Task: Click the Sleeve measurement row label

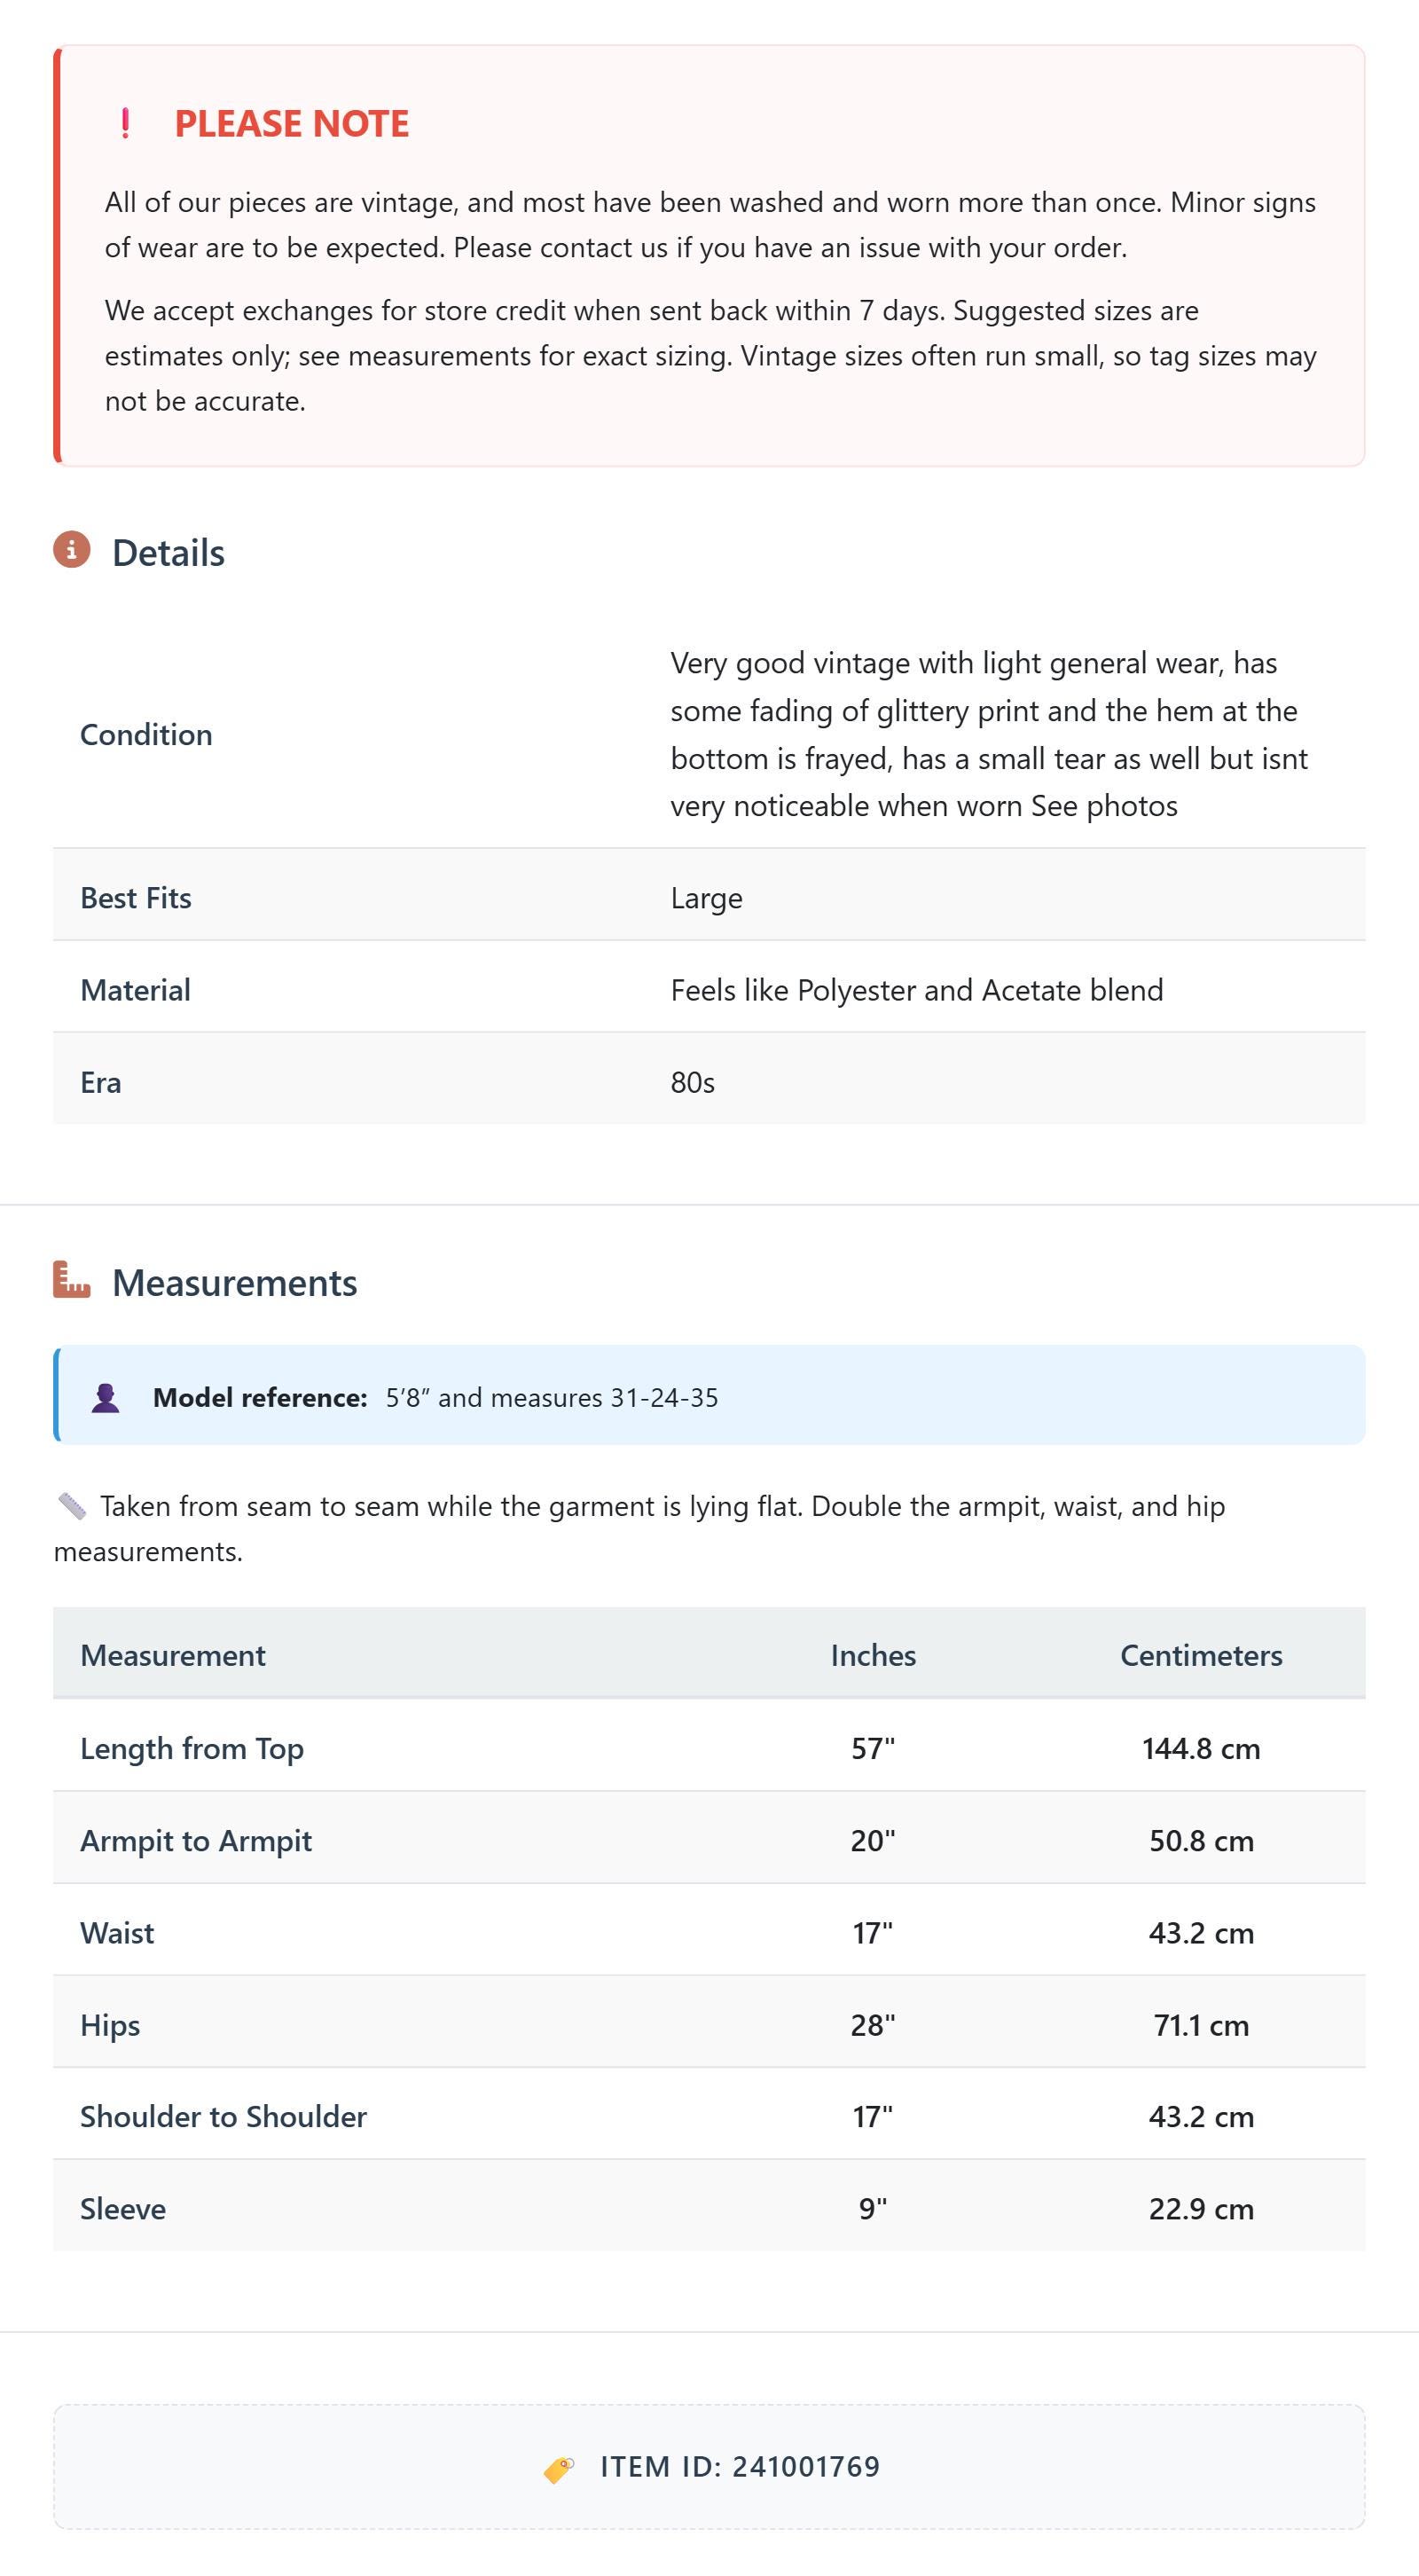Action: pyautogui.click(x=123, y=2208)
